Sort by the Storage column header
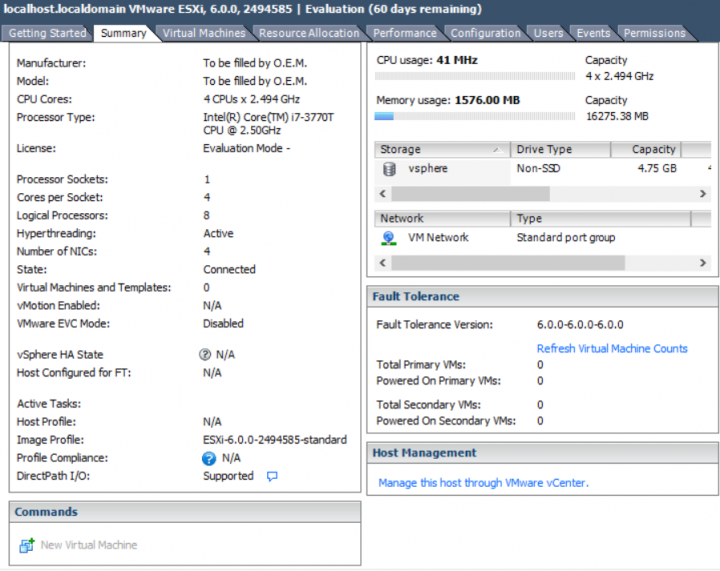 tap(442, 150)
